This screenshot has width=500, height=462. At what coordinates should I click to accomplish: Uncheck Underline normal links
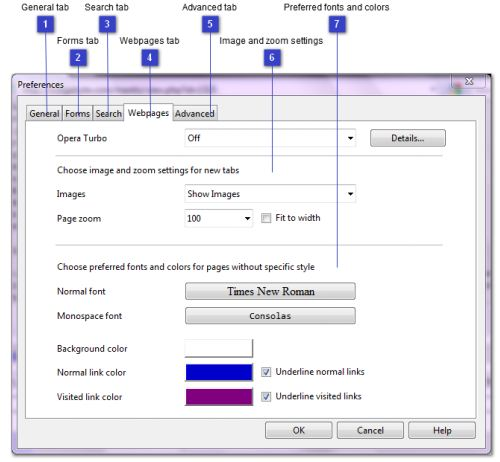pyautogui.click(x=266, y=372)
